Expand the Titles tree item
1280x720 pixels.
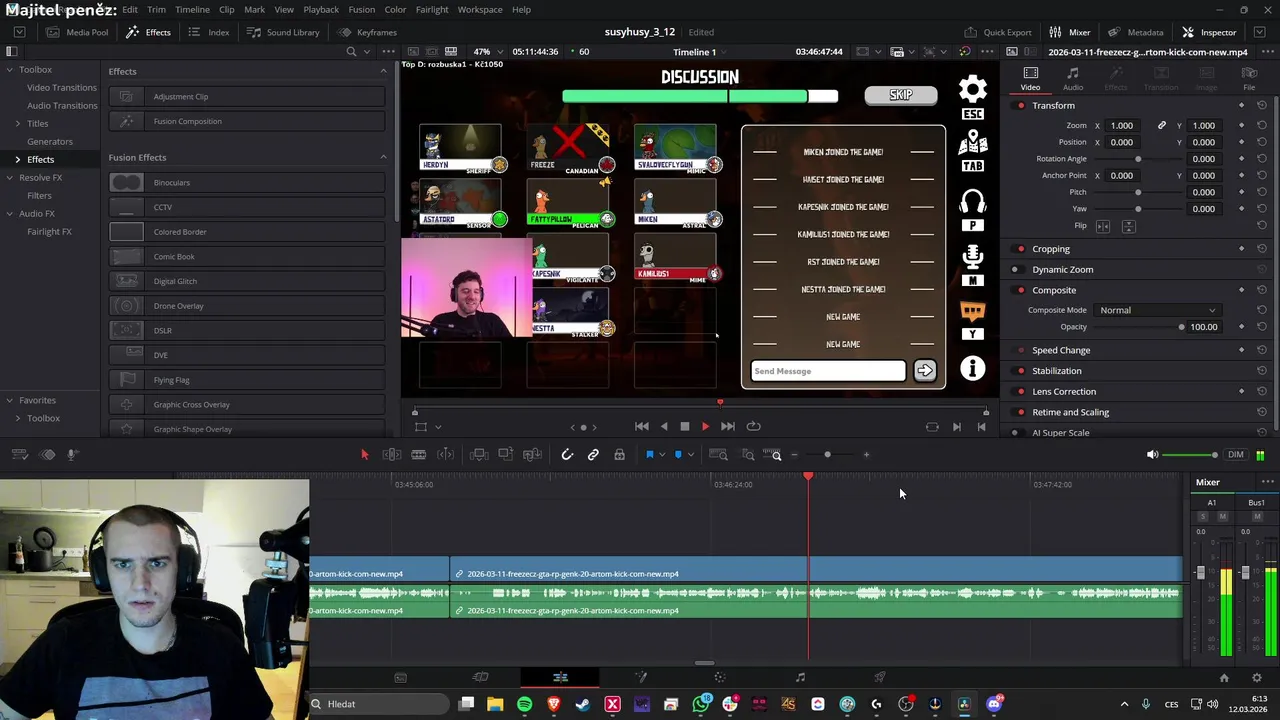17,123
